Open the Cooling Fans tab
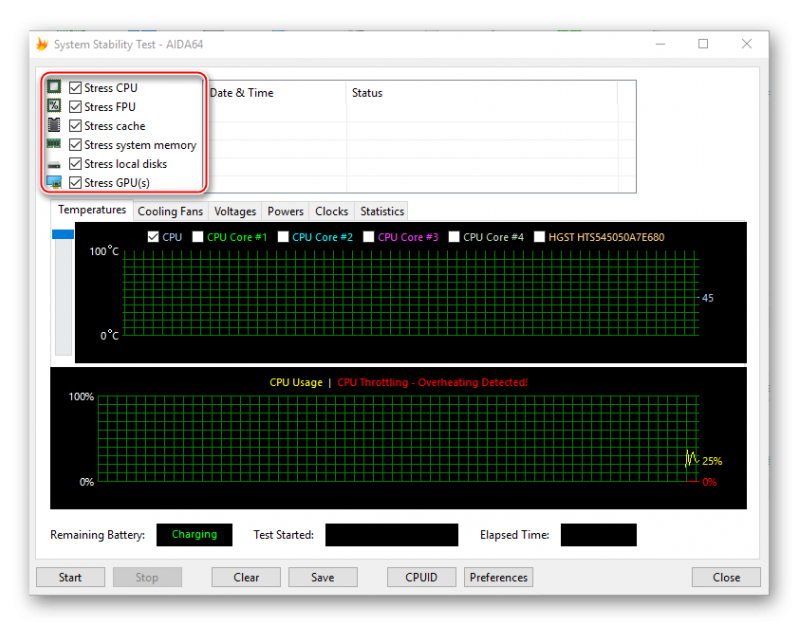The image size is (800, 626). click(170, 211)
